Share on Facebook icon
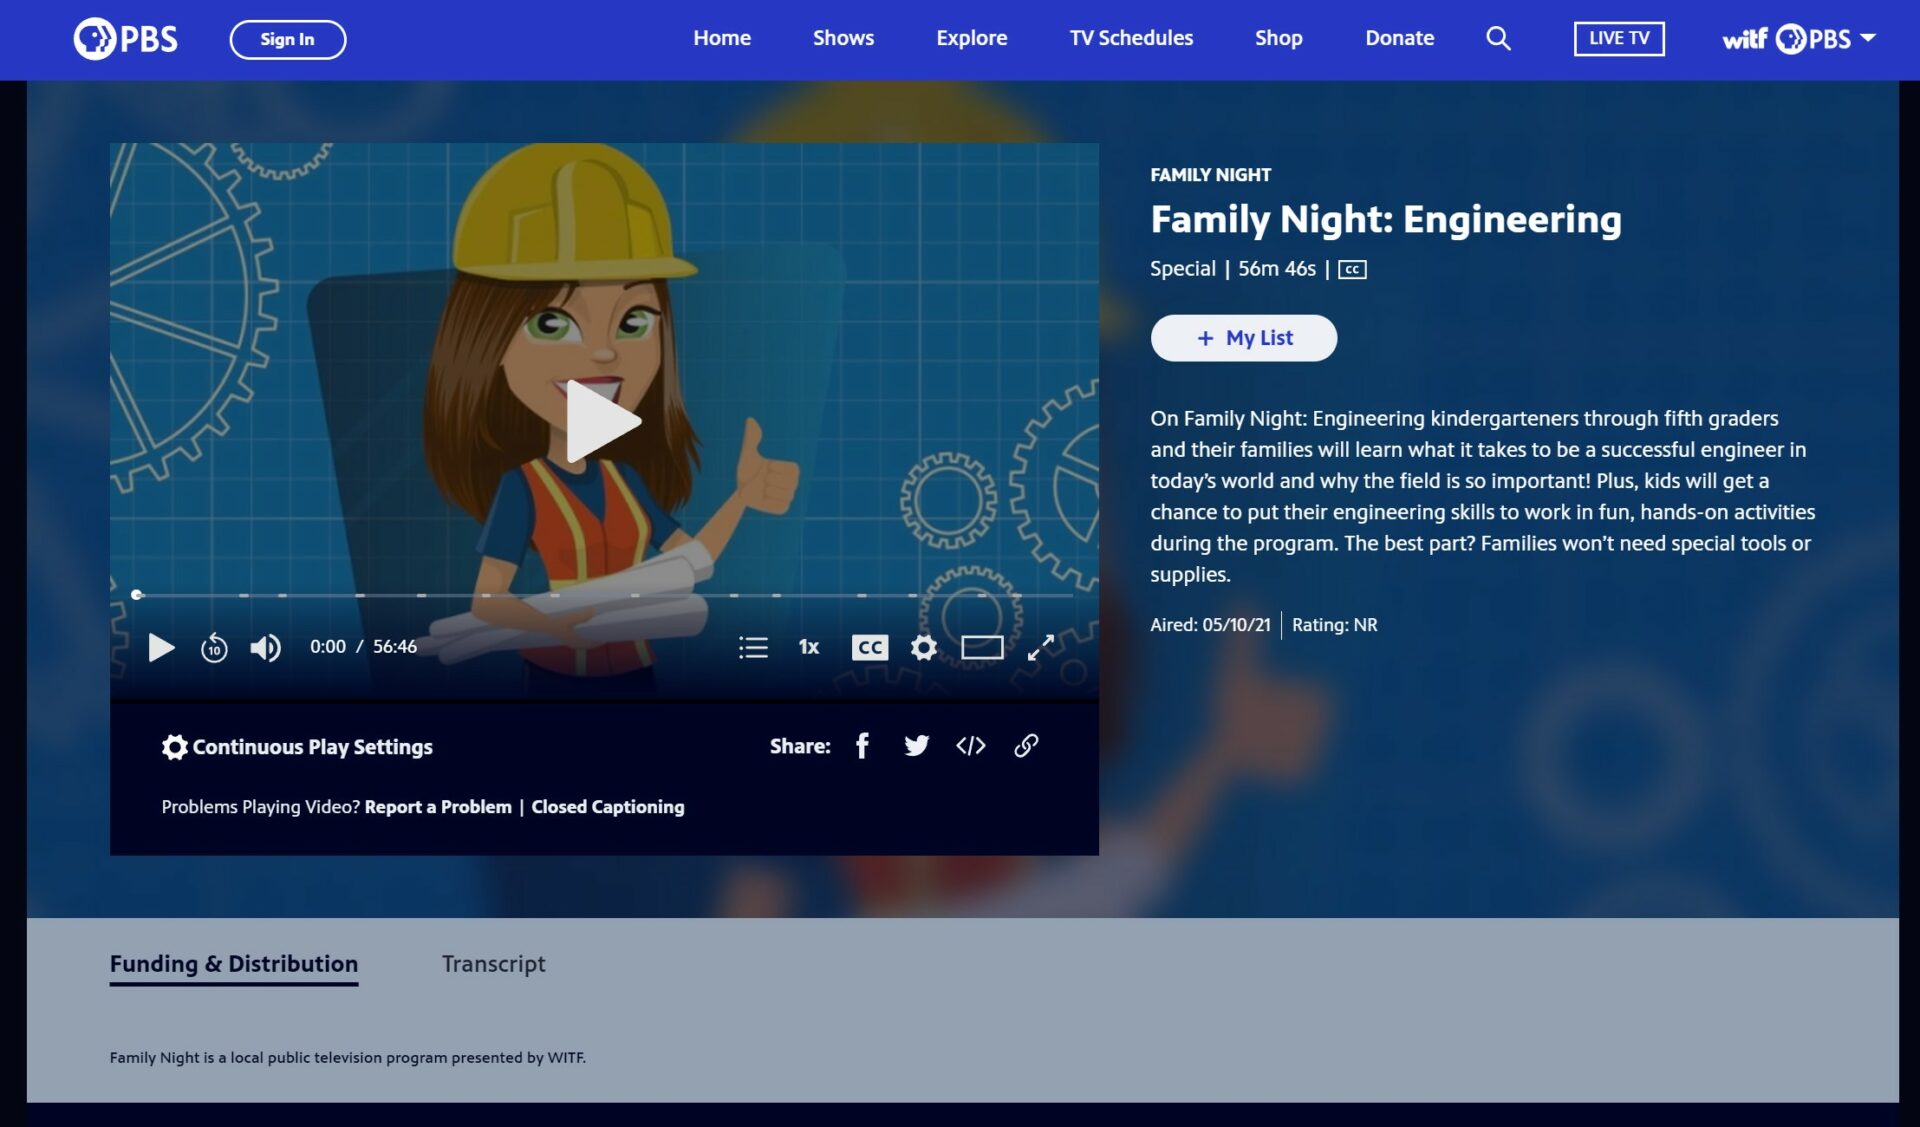This screenshot has height=1127, width=1920. tap(863, 746)
